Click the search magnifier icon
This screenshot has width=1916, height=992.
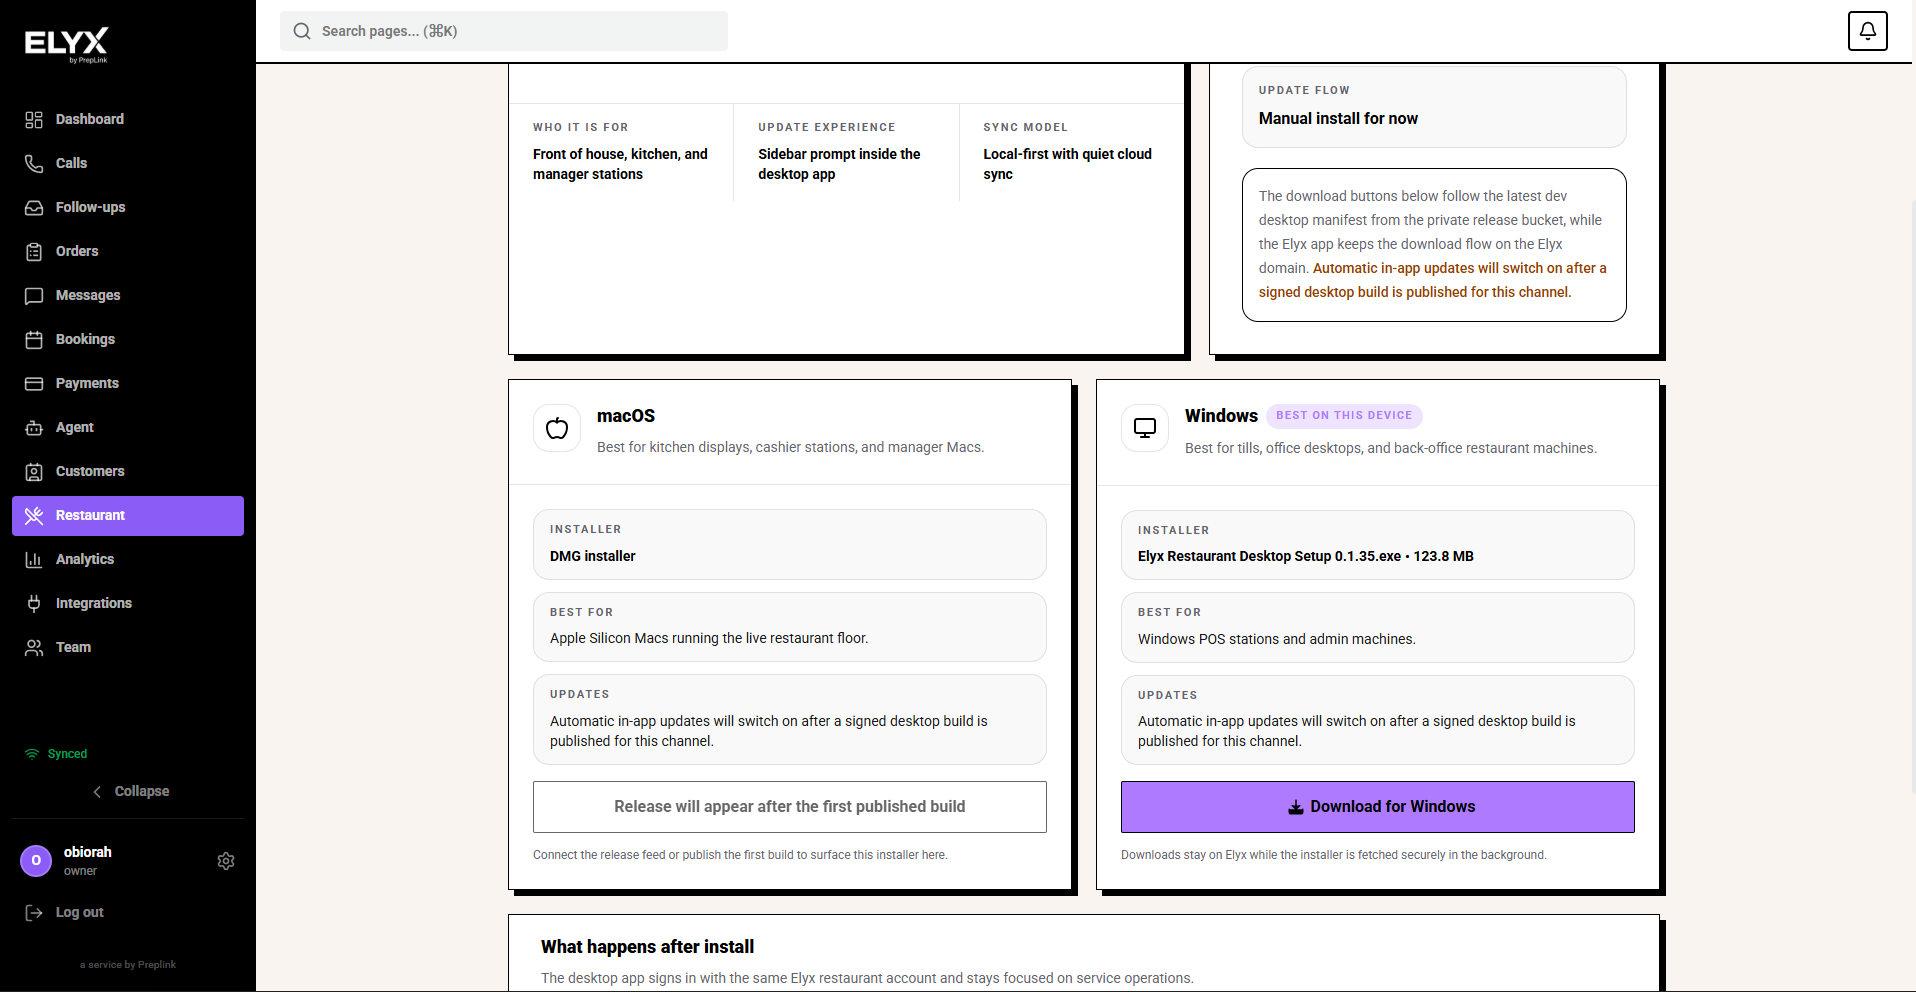(x=302, y=31)
